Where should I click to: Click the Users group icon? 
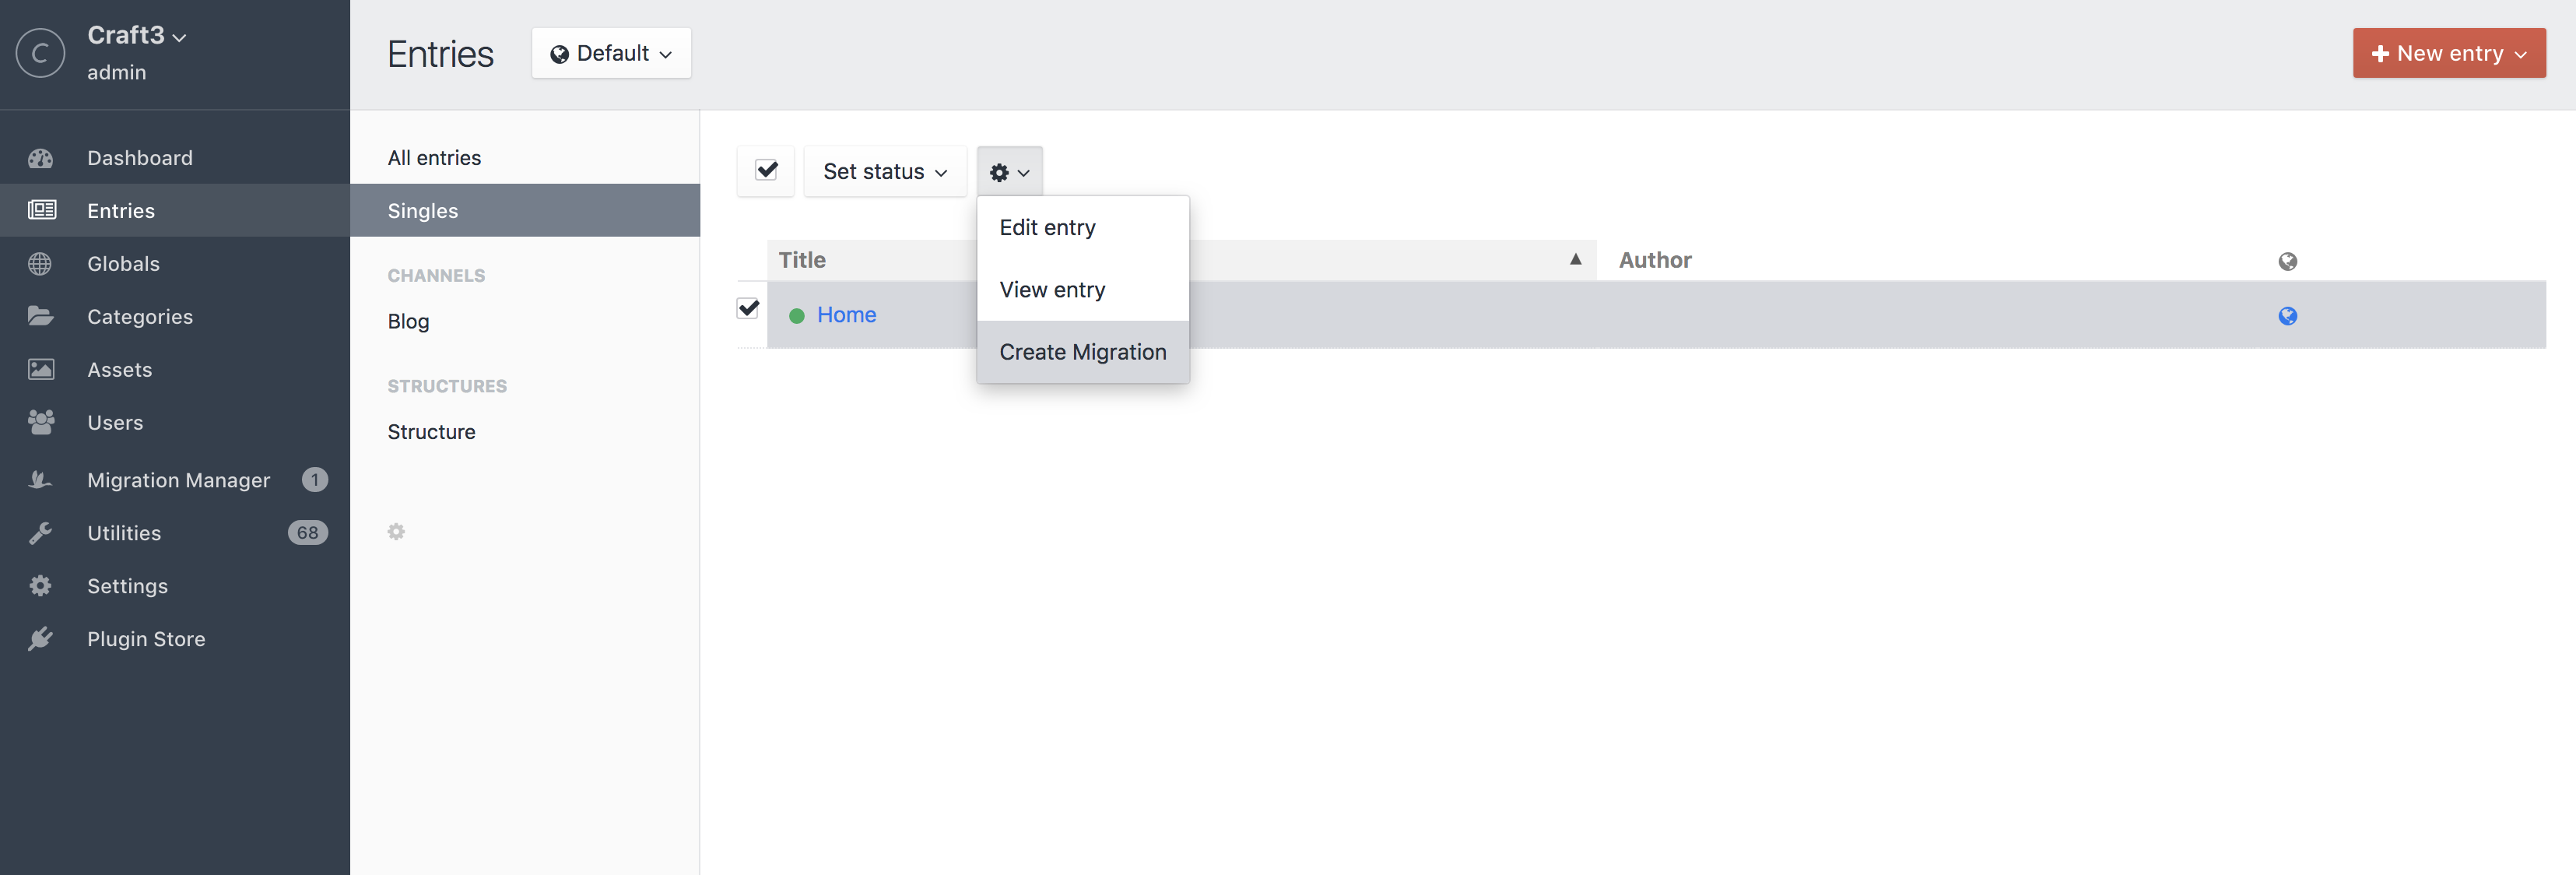(41, 422)
